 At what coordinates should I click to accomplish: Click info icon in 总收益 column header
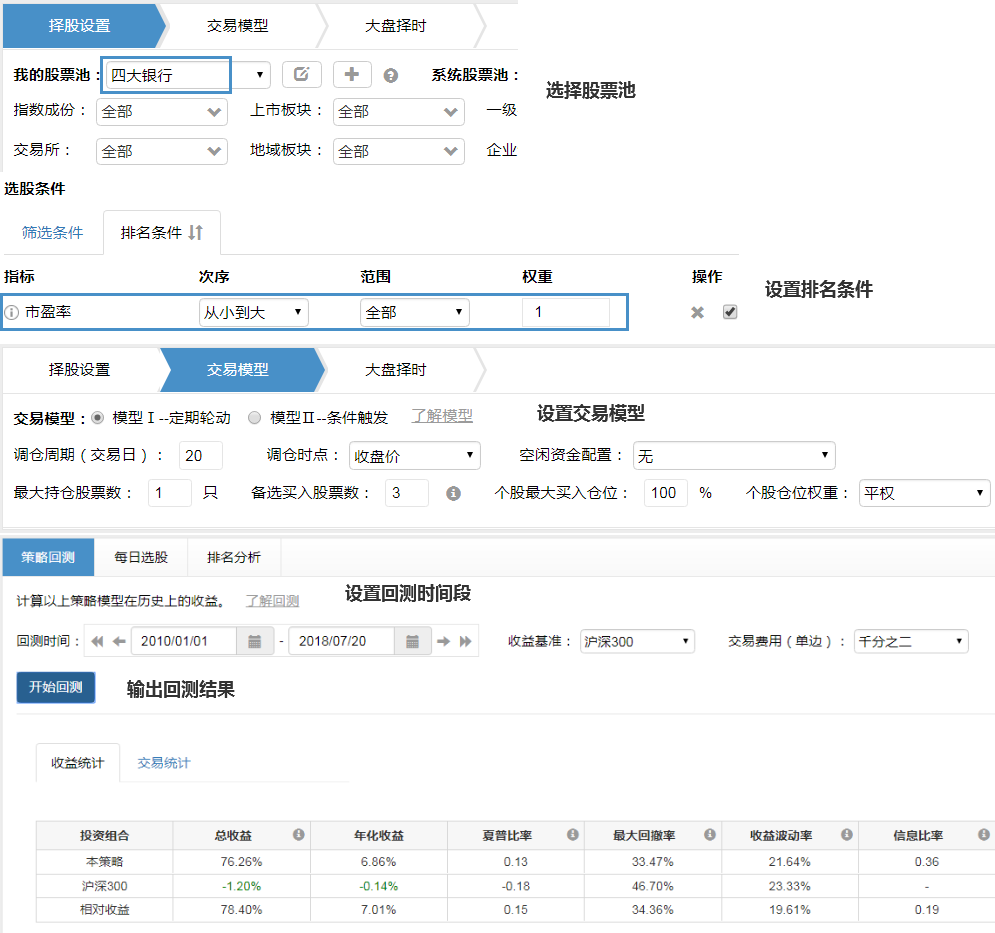point(298,835)
